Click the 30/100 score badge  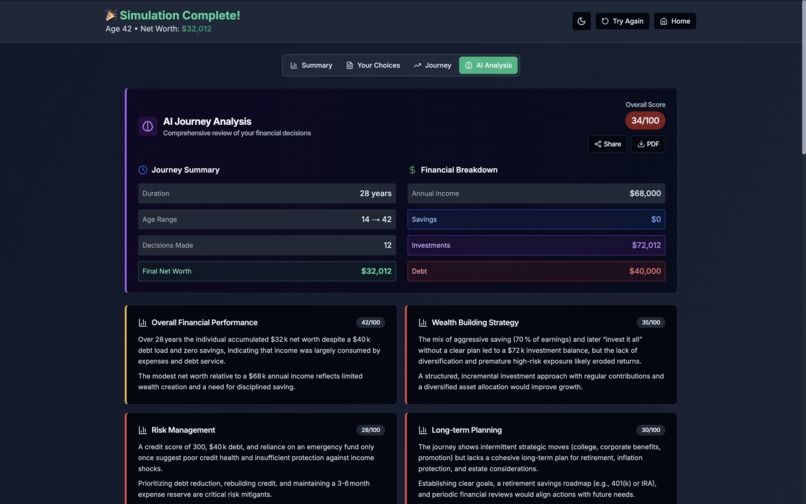click(651, 430)
